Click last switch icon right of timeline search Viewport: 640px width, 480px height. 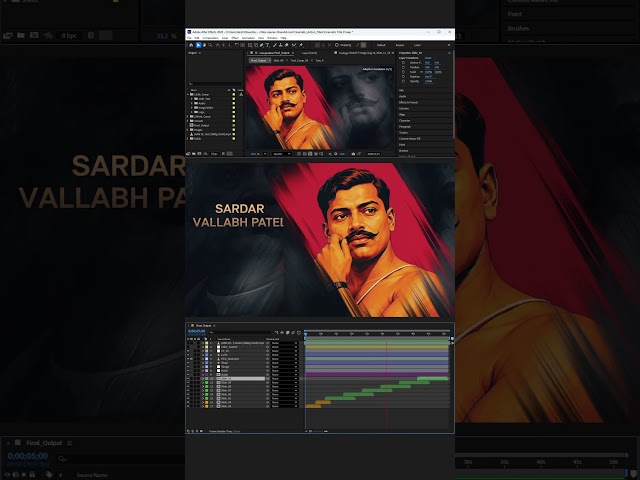(299, 333)
